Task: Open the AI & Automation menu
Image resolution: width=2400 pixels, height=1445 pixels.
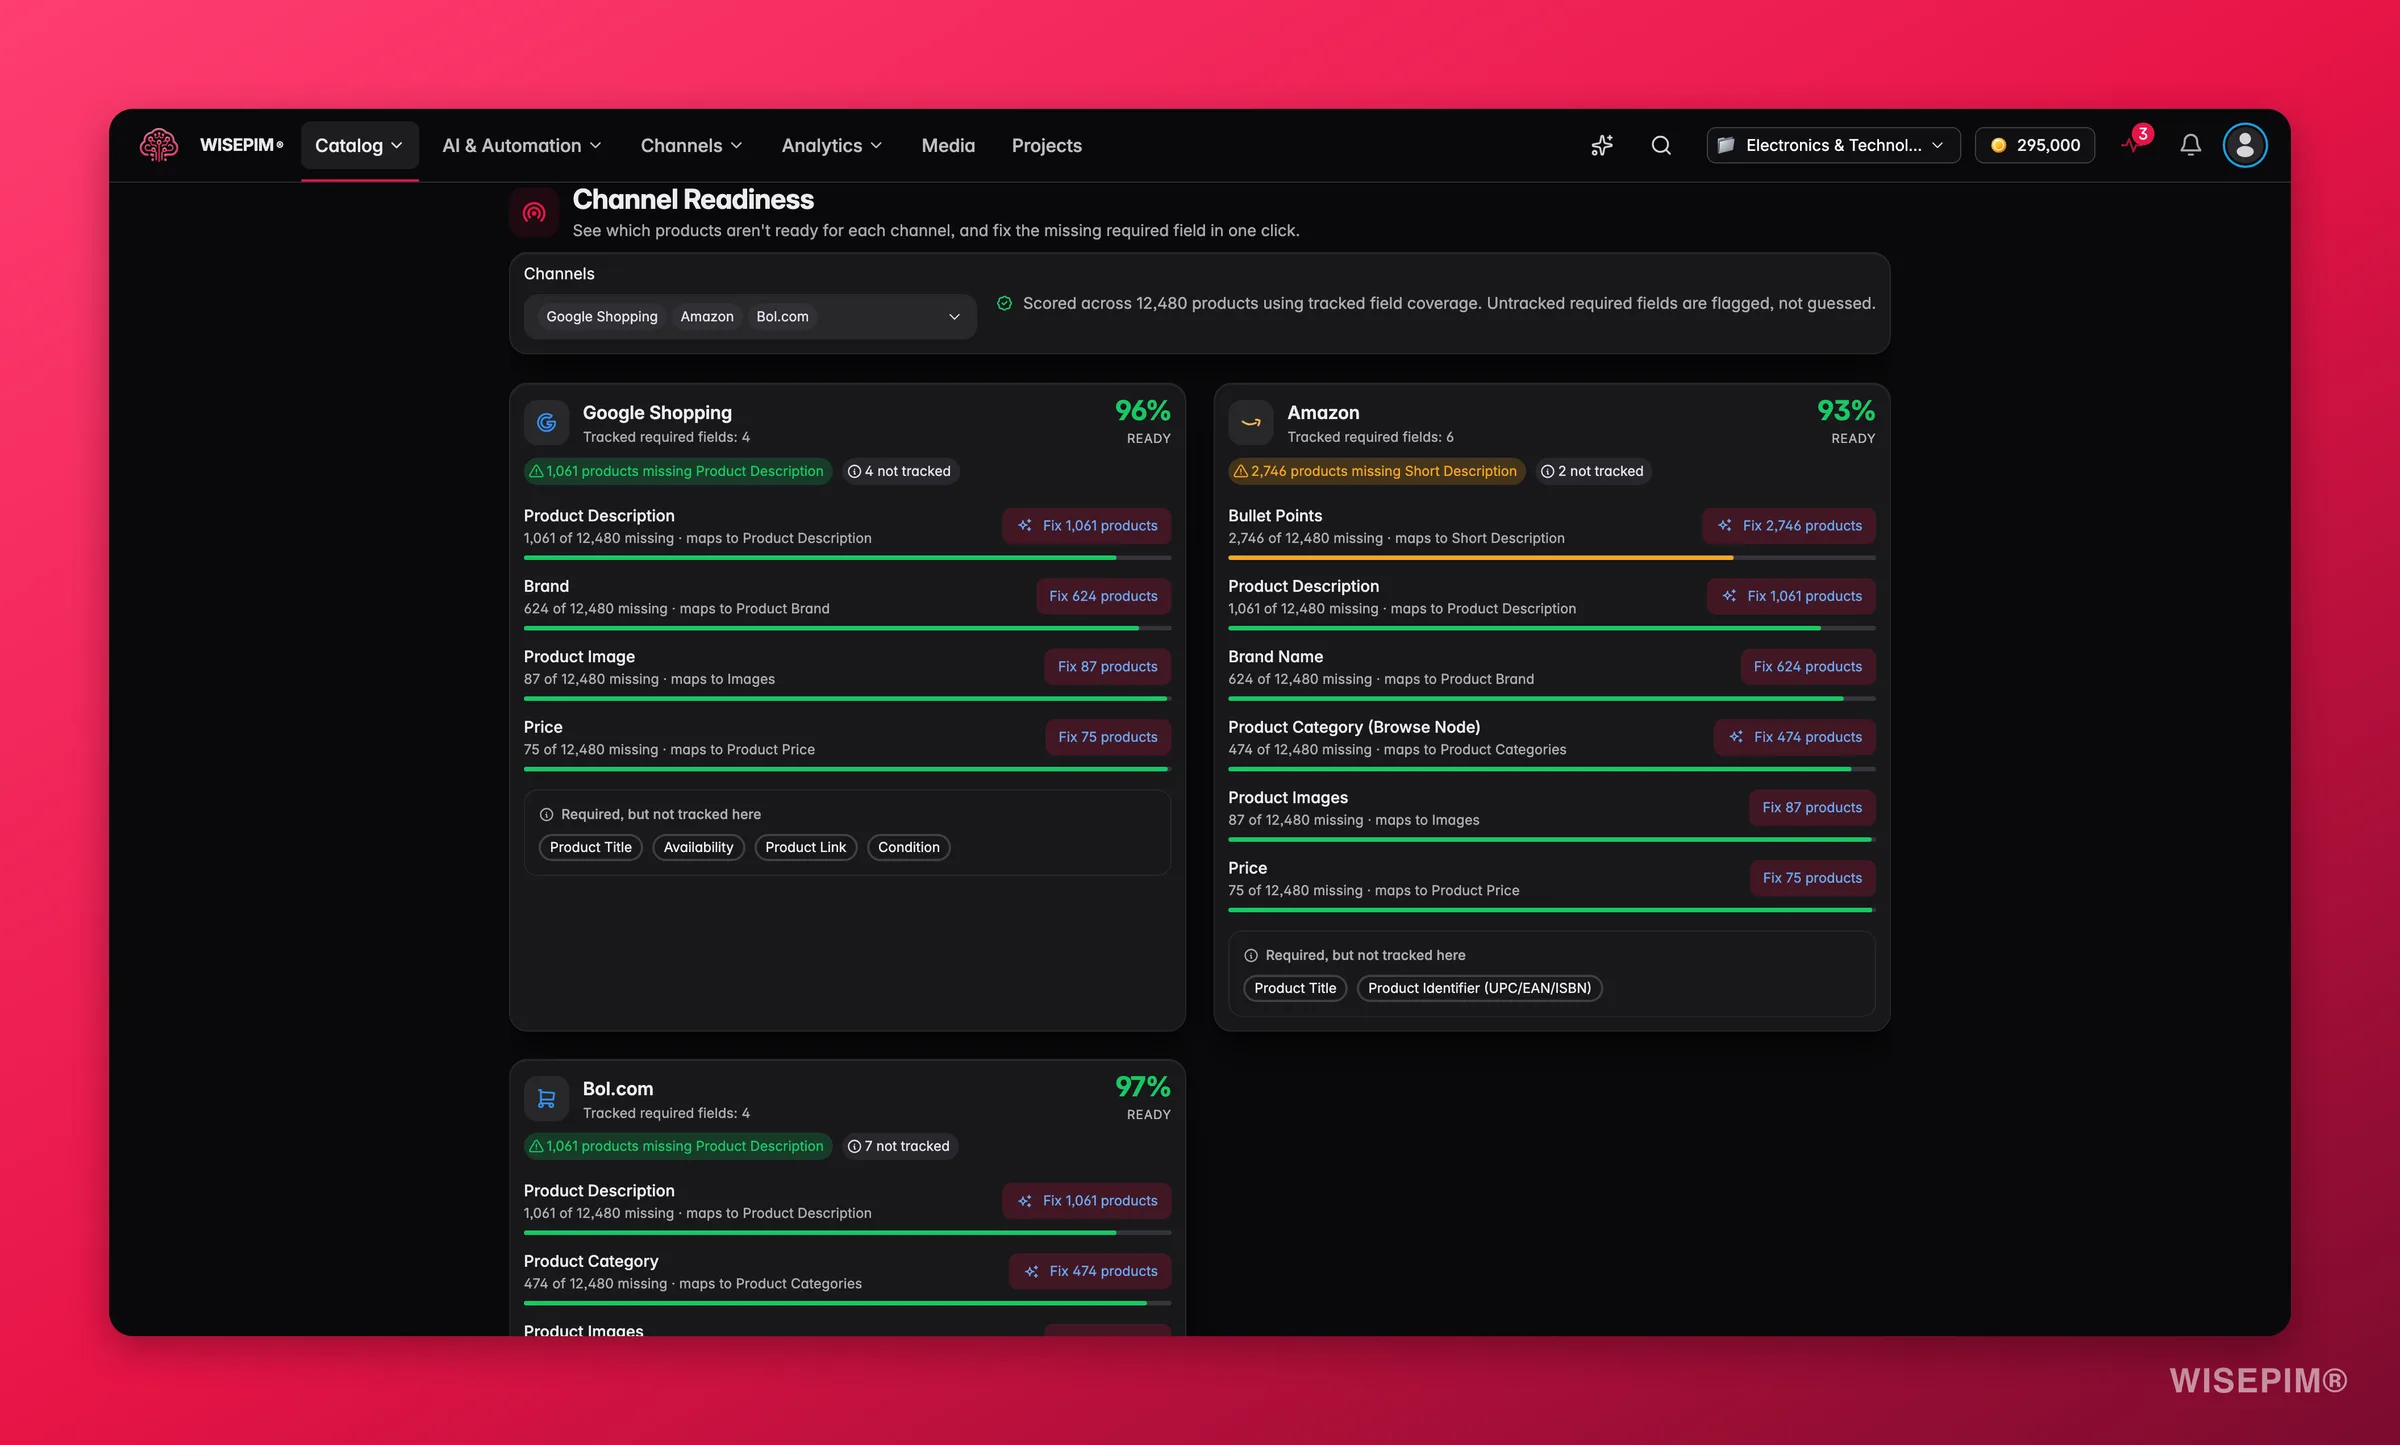Action: click(x=522, y=145)
